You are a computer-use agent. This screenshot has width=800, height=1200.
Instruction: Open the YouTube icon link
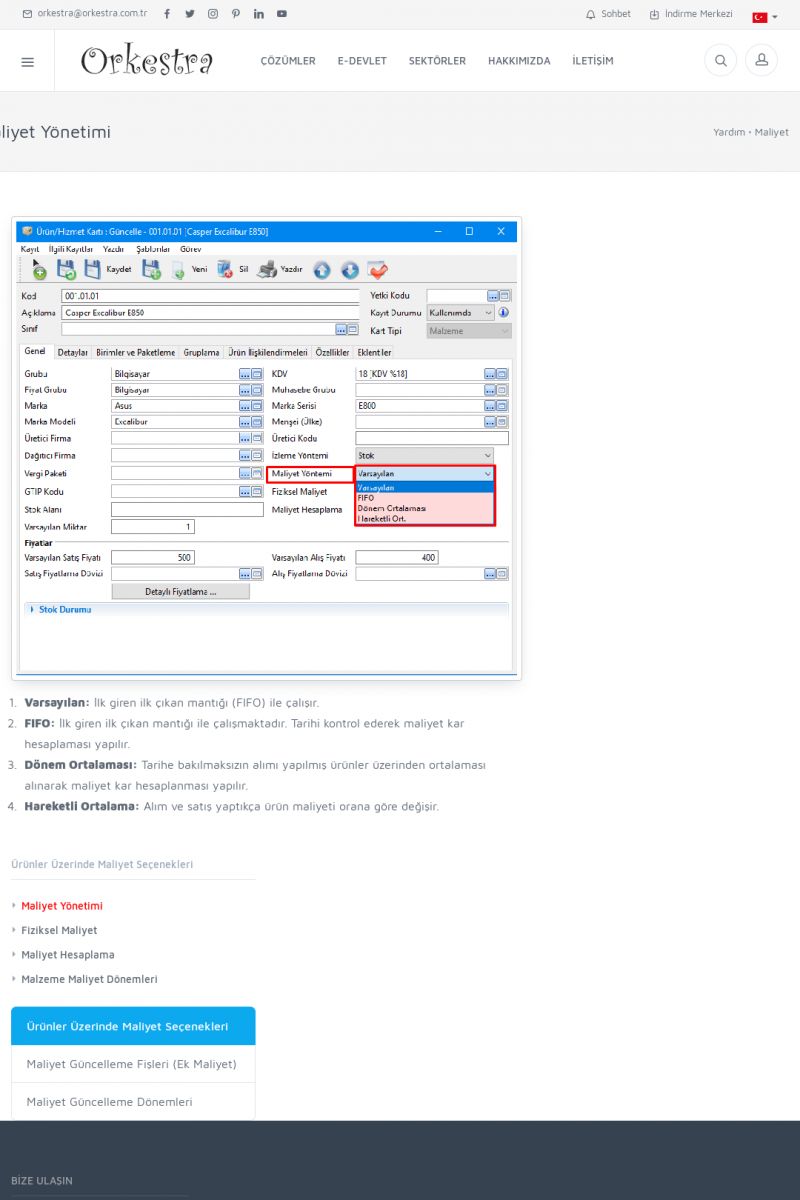[x=282, y=14]
